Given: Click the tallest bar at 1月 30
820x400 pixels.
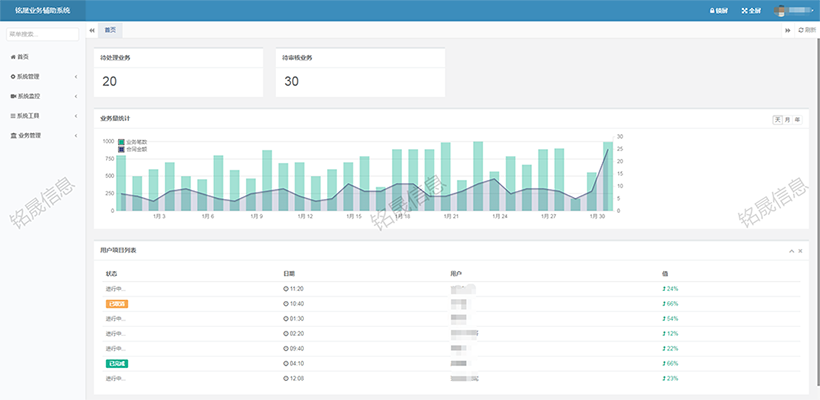Looking at the screenshot, I should click(x=608, y=176).
